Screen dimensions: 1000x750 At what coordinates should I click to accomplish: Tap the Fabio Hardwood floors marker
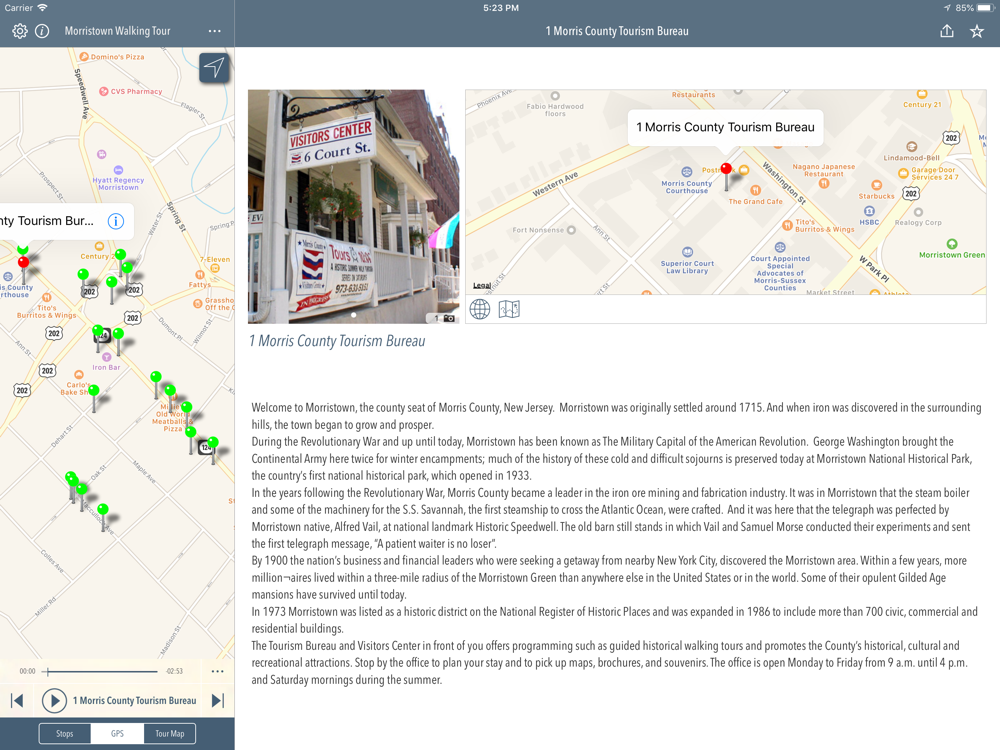click(555, 96)
